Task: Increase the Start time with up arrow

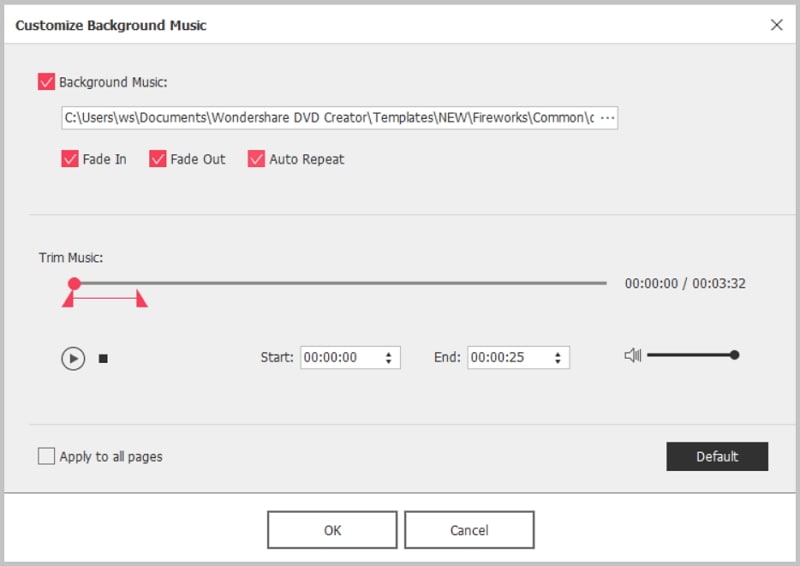Action: pyautogui.click(x=389, y=353)
